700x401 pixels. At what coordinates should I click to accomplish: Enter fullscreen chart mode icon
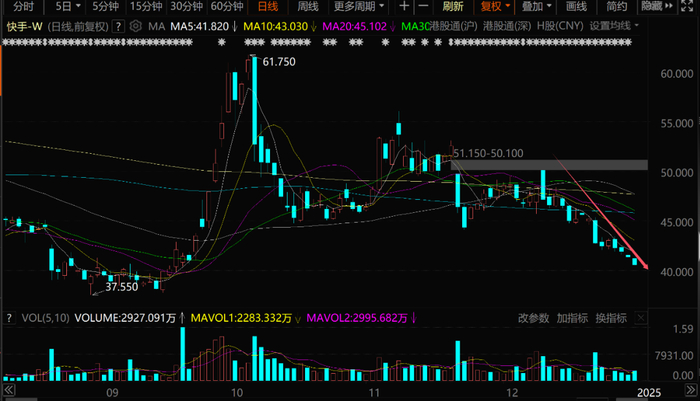688,6
